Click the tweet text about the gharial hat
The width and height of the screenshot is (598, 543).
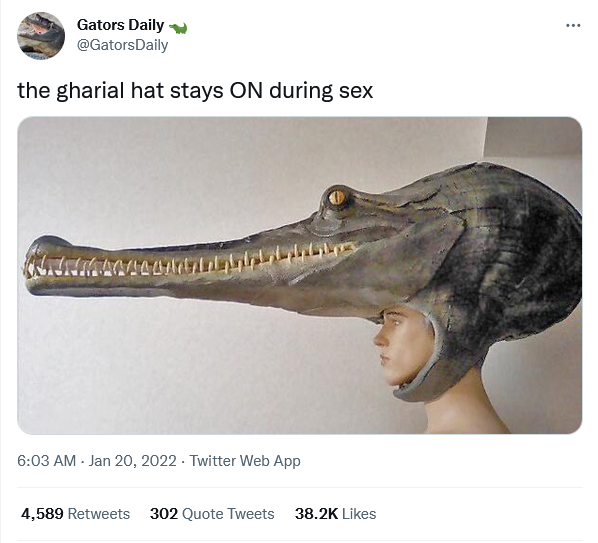195,91
